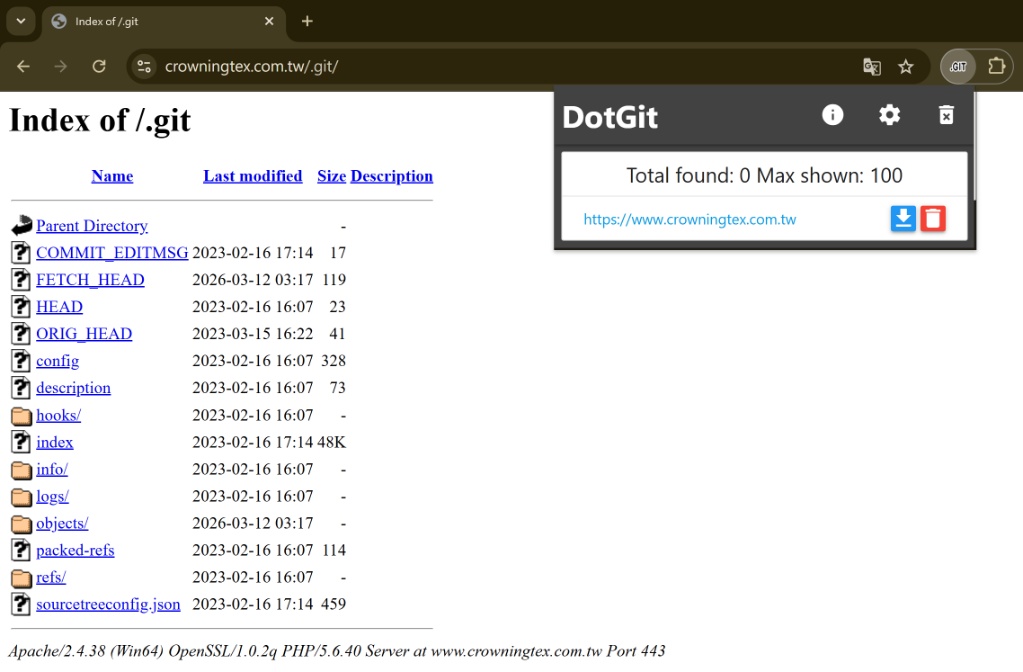Viewport: 1023px width, 672px height.
Task: Clear all found sites in DotGit header
Action: 945,115
